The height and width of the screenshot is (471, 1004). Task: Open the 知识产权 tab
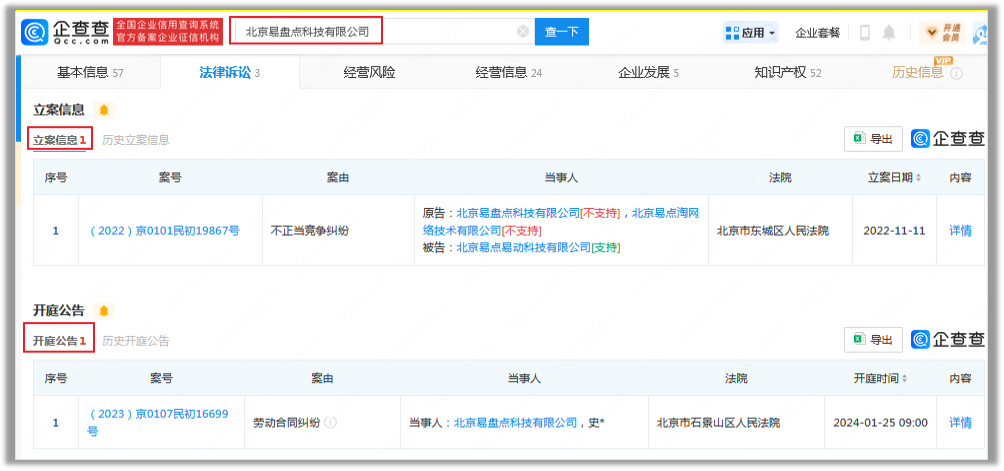click(788, 72)
